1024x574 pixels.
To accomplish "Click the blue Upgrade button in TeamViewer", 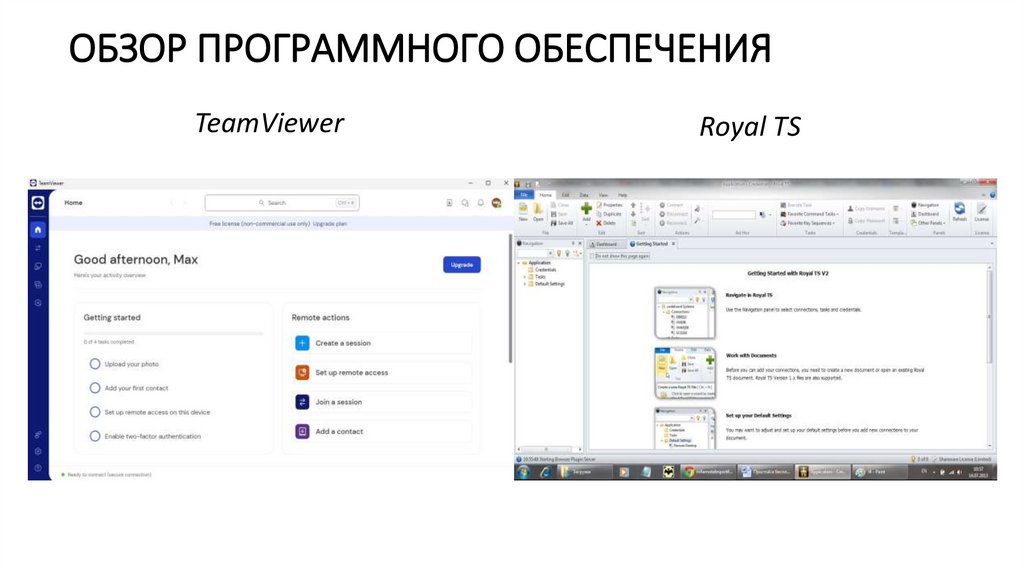I will [462, 264].
